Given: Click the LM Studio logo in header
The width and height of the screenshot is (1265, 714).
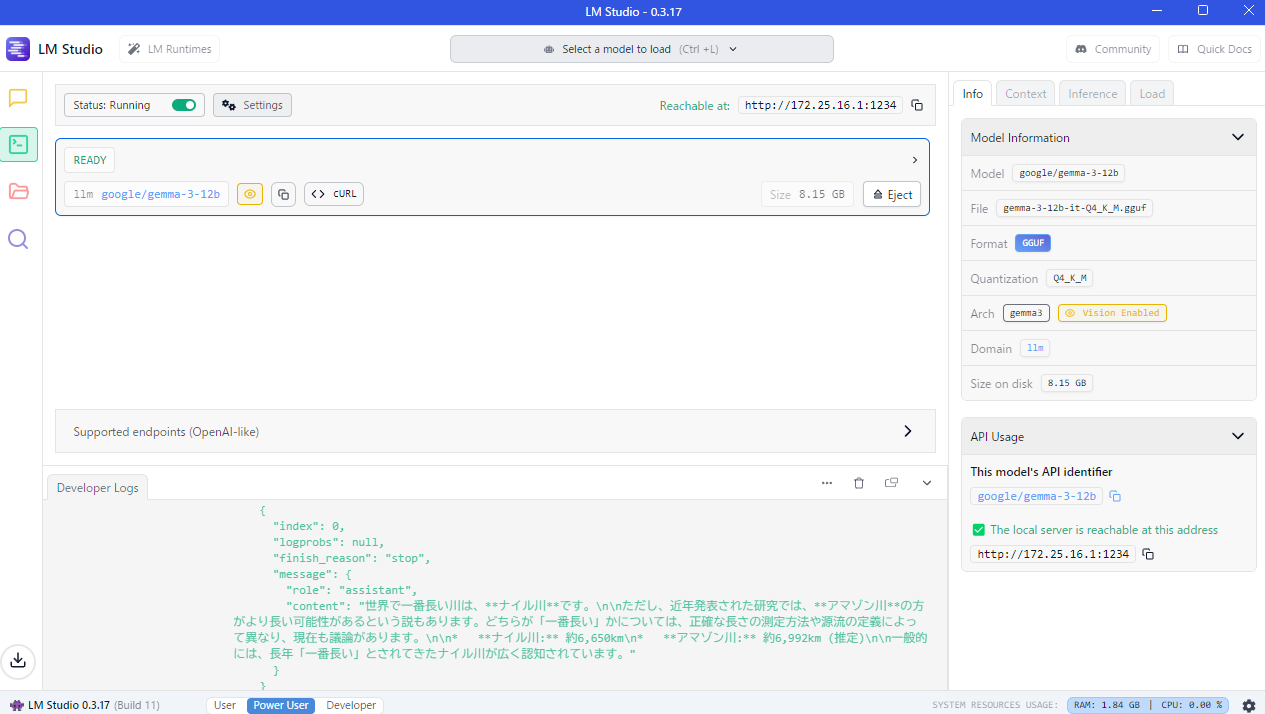Looking at the screenshot, I should pos(18,49).
